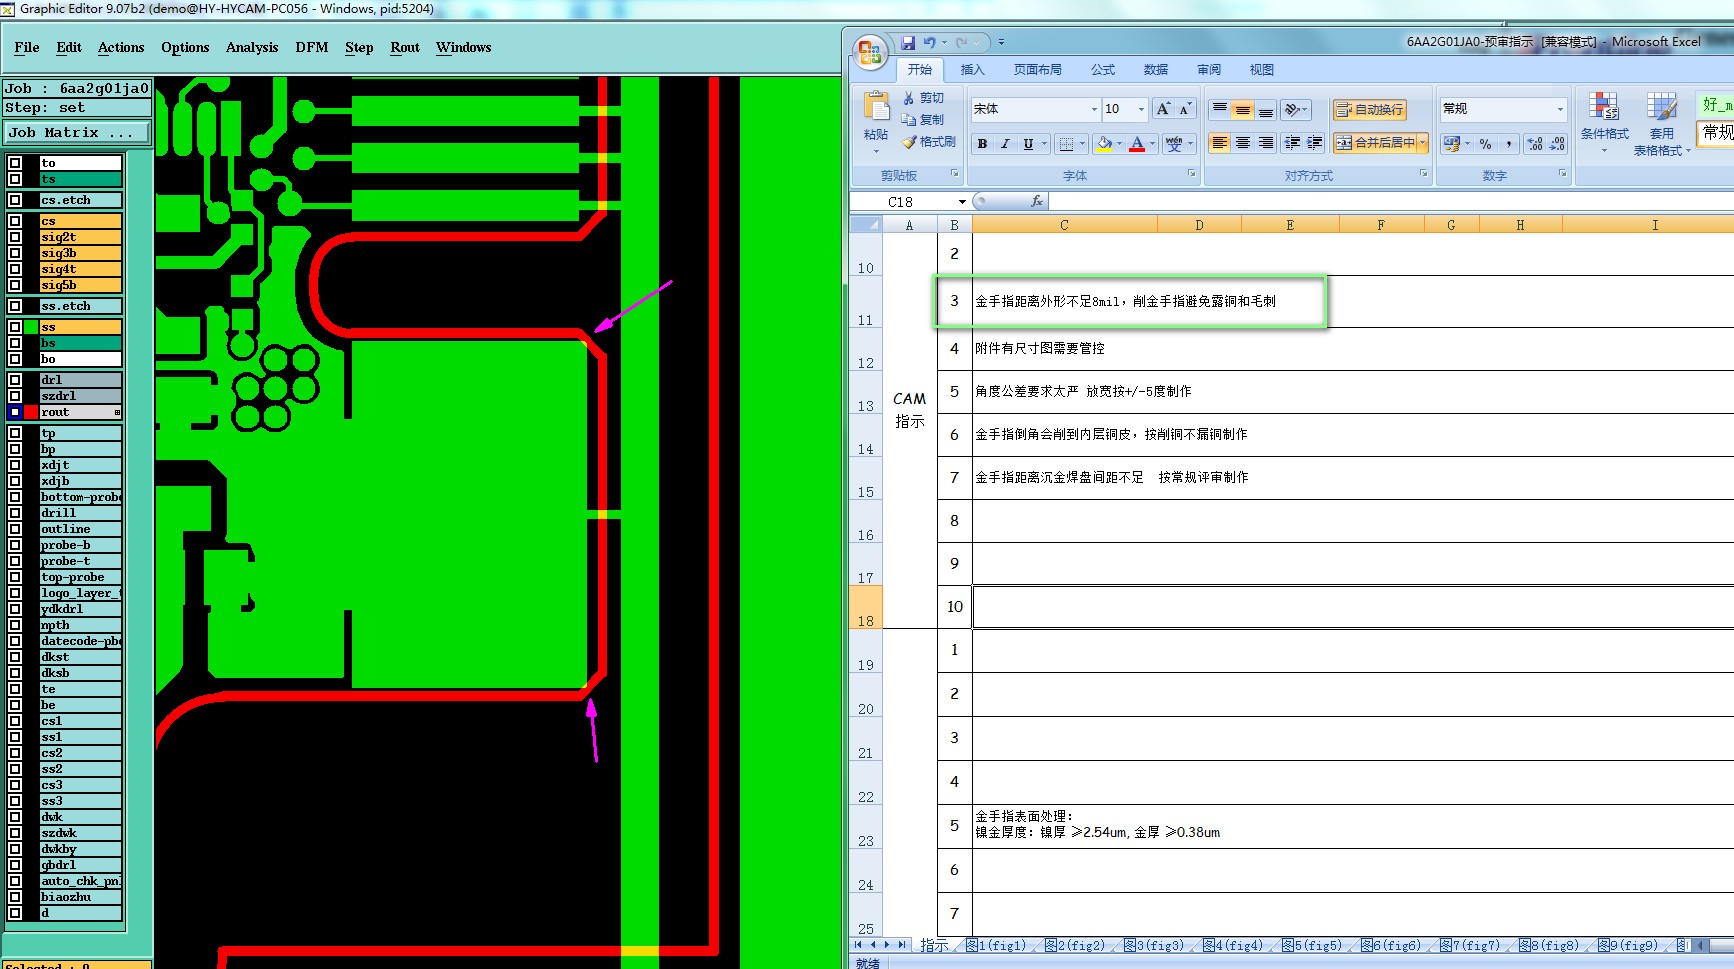Viewport: 1734px width, 969px height.
Task: Align text to bottom of cell
Action: click(1265, 109)
